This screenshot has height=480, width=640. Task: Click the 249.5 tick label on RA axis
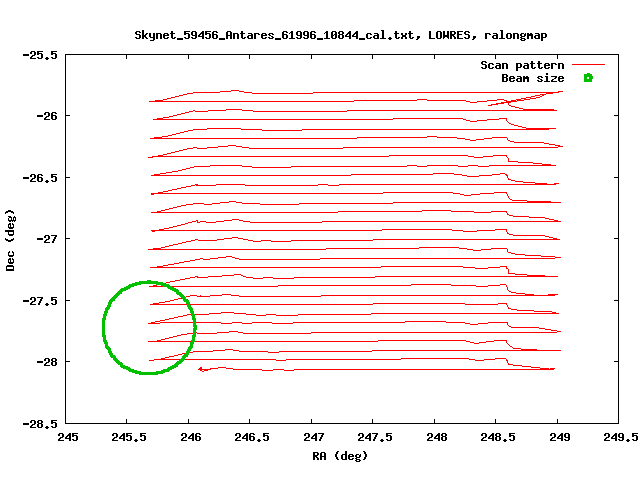click(621, 437)
